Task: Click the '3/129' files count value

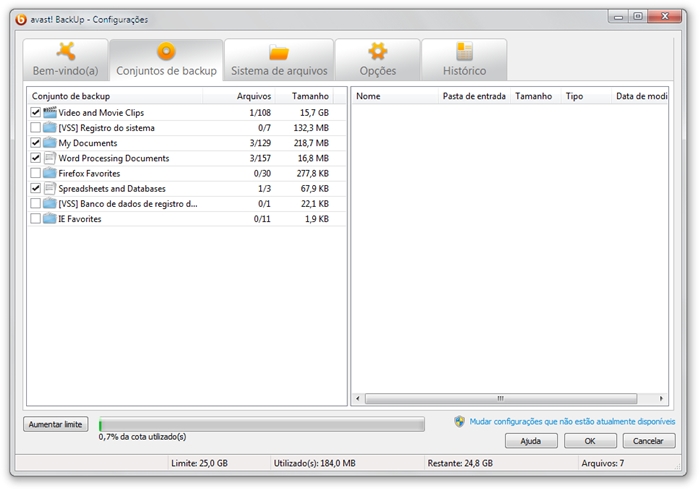Action: [x=260, y=143]
